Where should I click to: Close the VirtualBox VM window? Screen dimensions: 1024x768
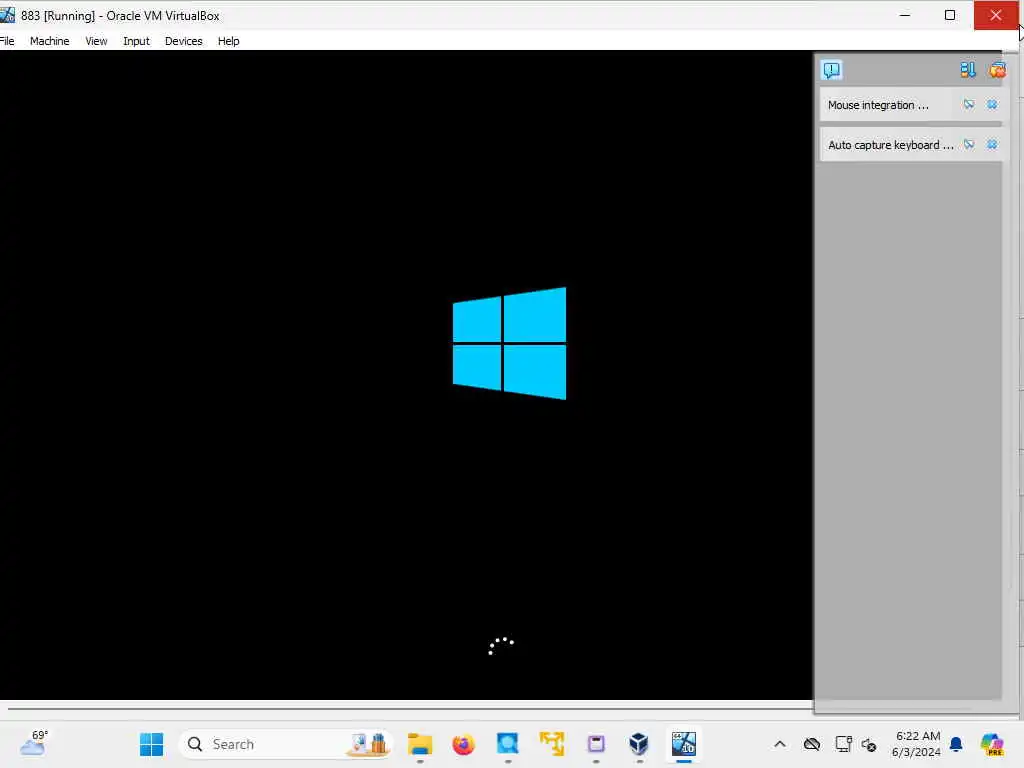(996, 15)
